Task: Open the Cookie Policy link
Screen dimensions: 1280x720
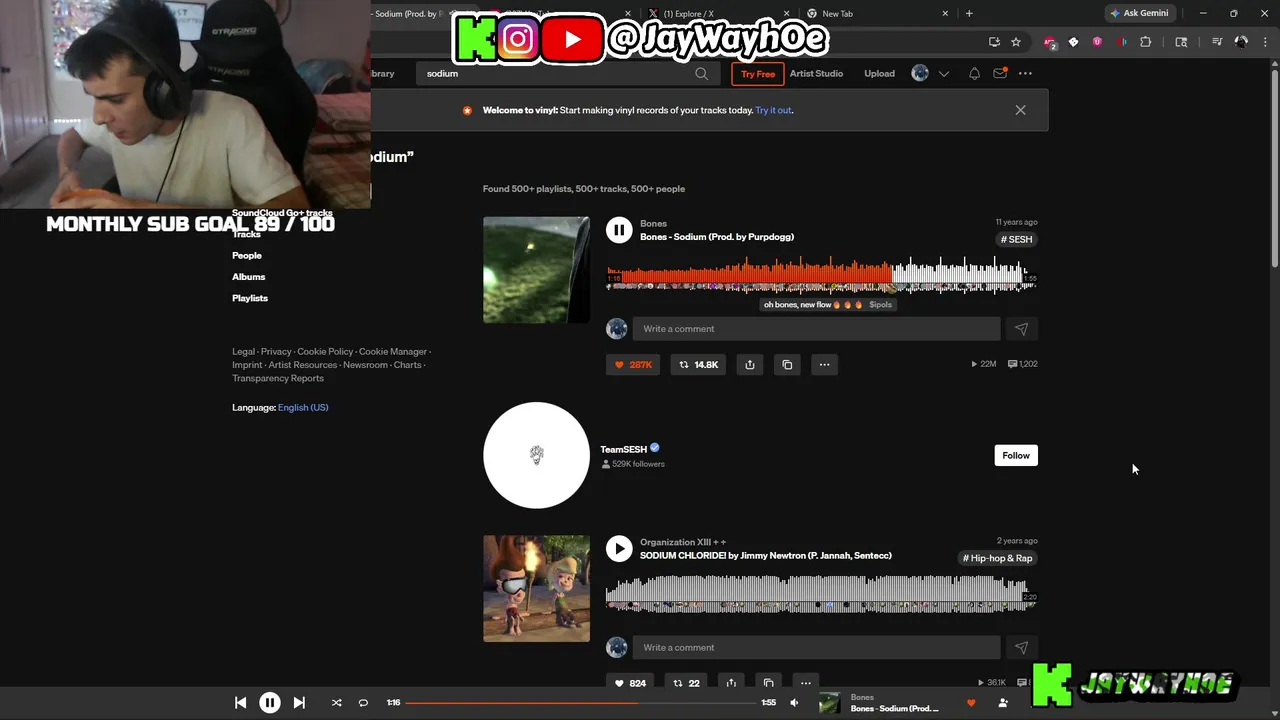Action: click(325, 352)
